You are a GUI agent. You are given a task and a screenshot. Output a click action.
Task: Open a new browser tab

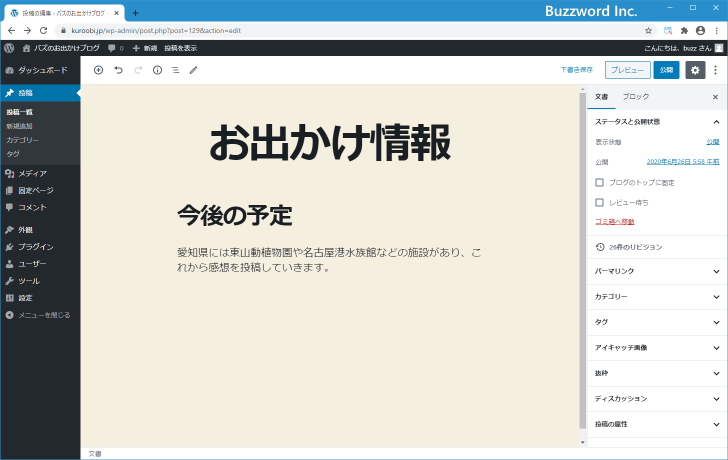click(x=135, y=13)
